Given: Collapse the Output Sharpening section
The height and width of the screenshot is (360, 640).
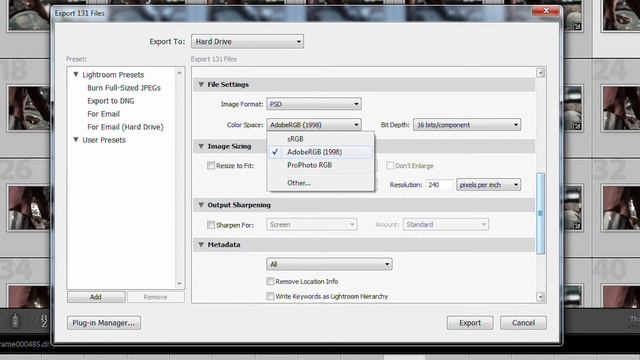Looking at the screenshot, I should point(201,205).
